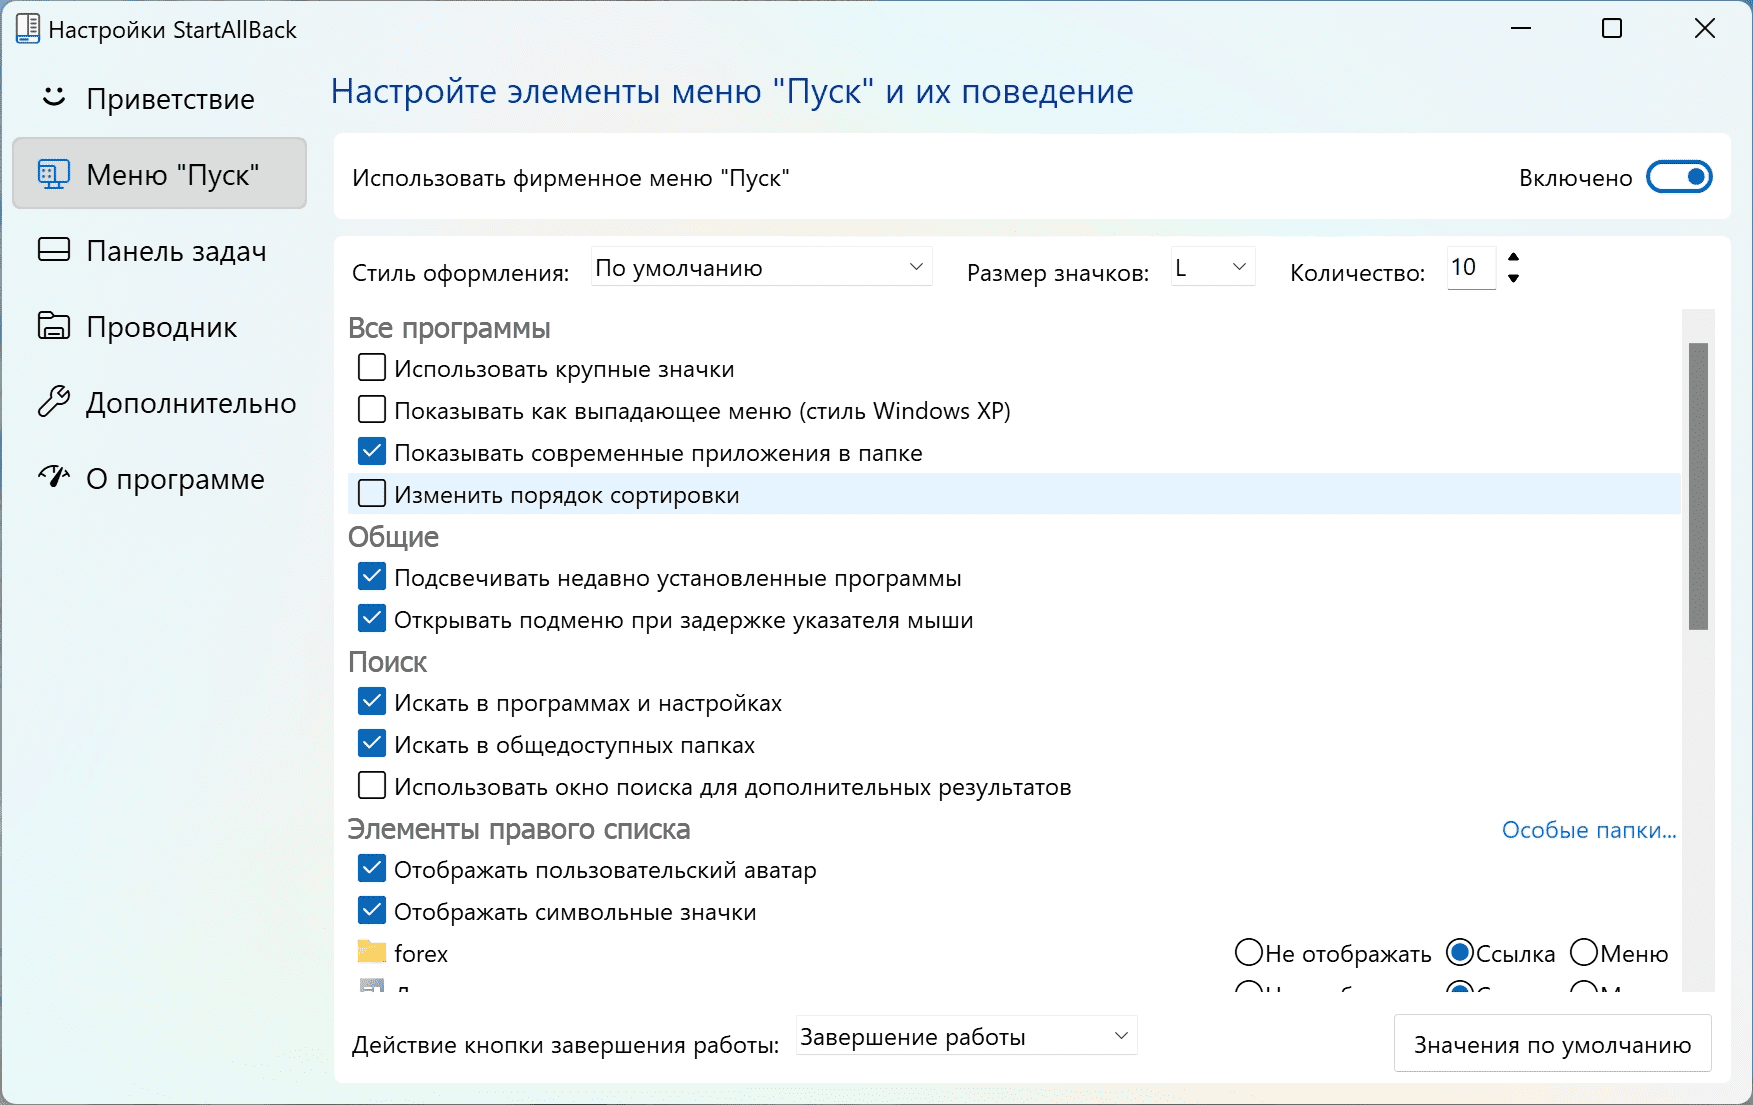The image size is (1753, 1105).
Task: Click the vertical scrollbar thumb in settings list
Action: (x=1698, y=486)
